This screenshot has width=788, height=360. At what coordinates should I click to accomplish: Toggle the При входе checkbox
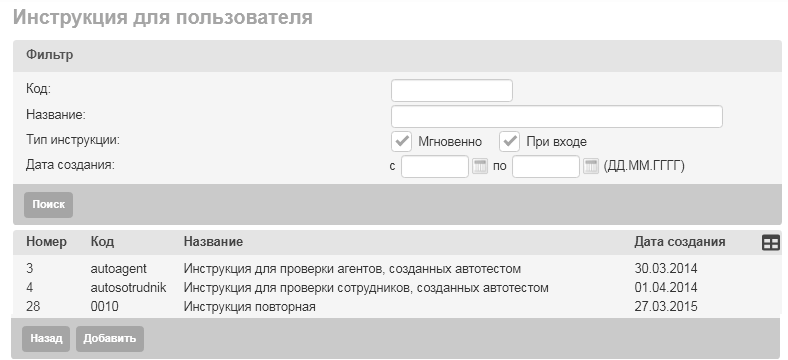510,141
